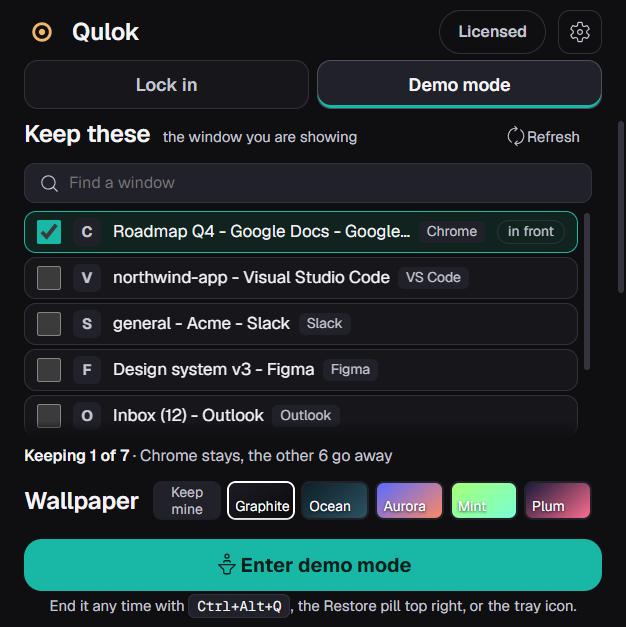Switch to the Demo mode tab
The height and width of the screenshot is (627, 626).
click(x=459, y=85)
